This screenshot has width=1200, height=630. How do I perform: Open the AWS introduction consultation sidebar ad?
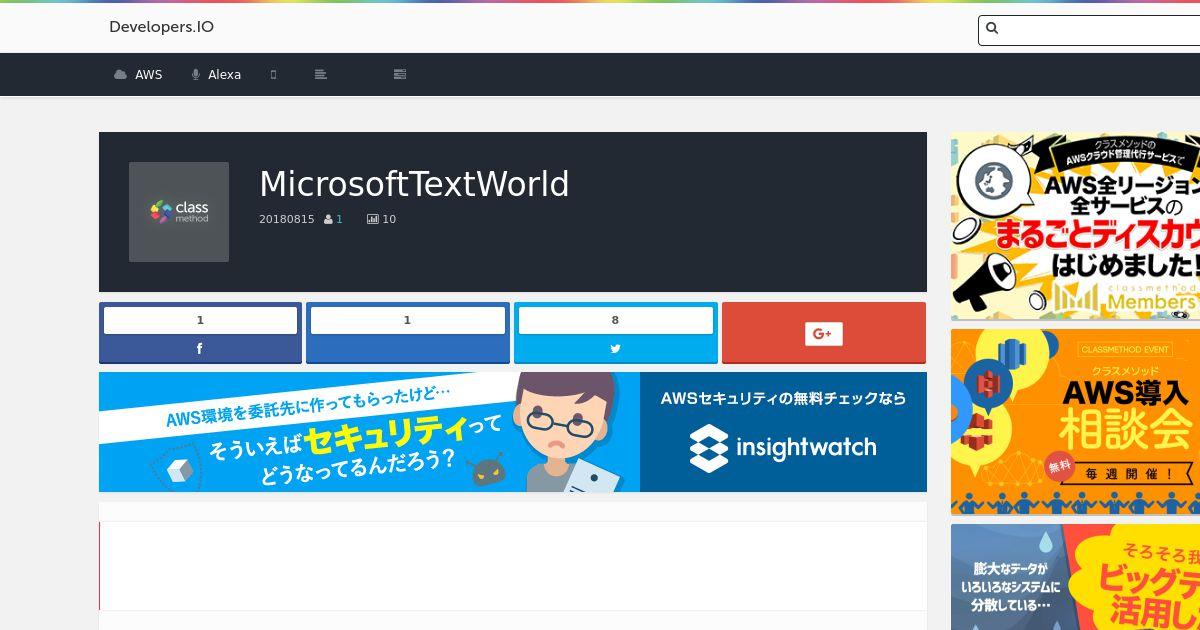pos(1075,422)
